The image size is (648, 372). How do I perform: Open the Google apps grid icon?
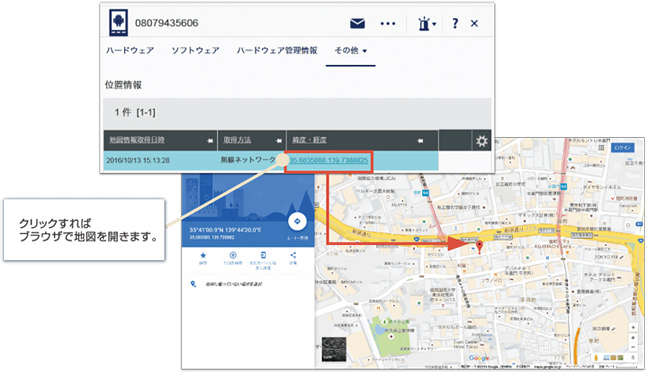601,148
